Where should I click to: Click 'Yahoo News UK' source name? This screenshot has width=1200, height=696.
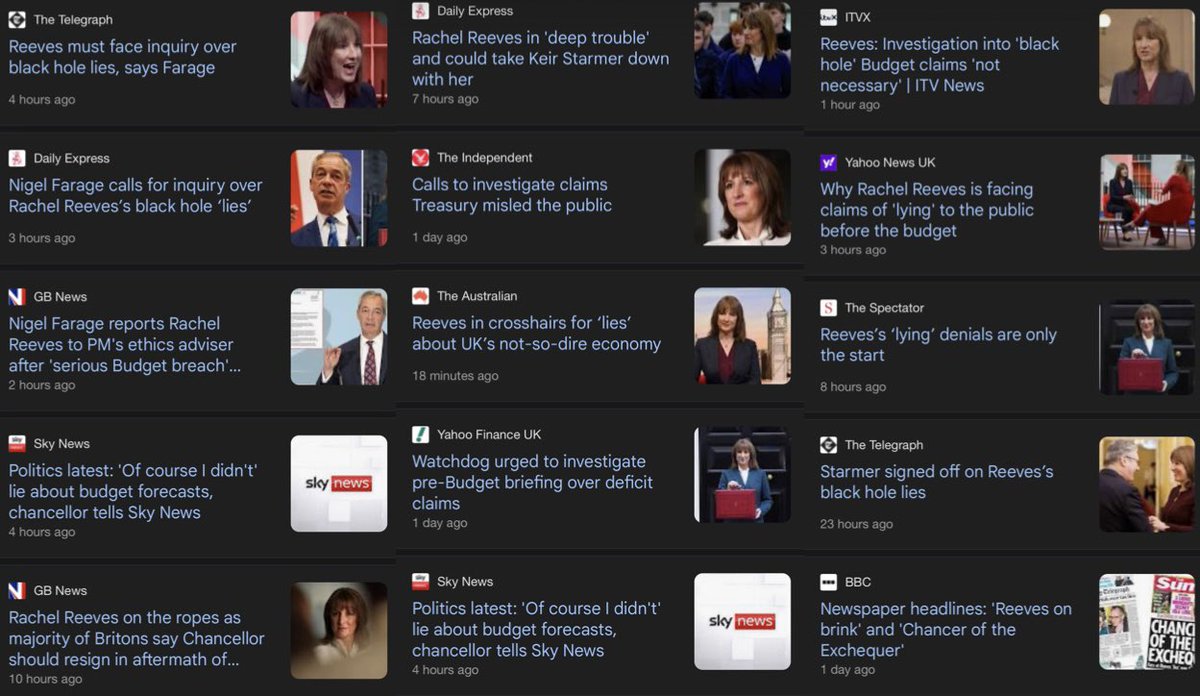coord(890,162)
